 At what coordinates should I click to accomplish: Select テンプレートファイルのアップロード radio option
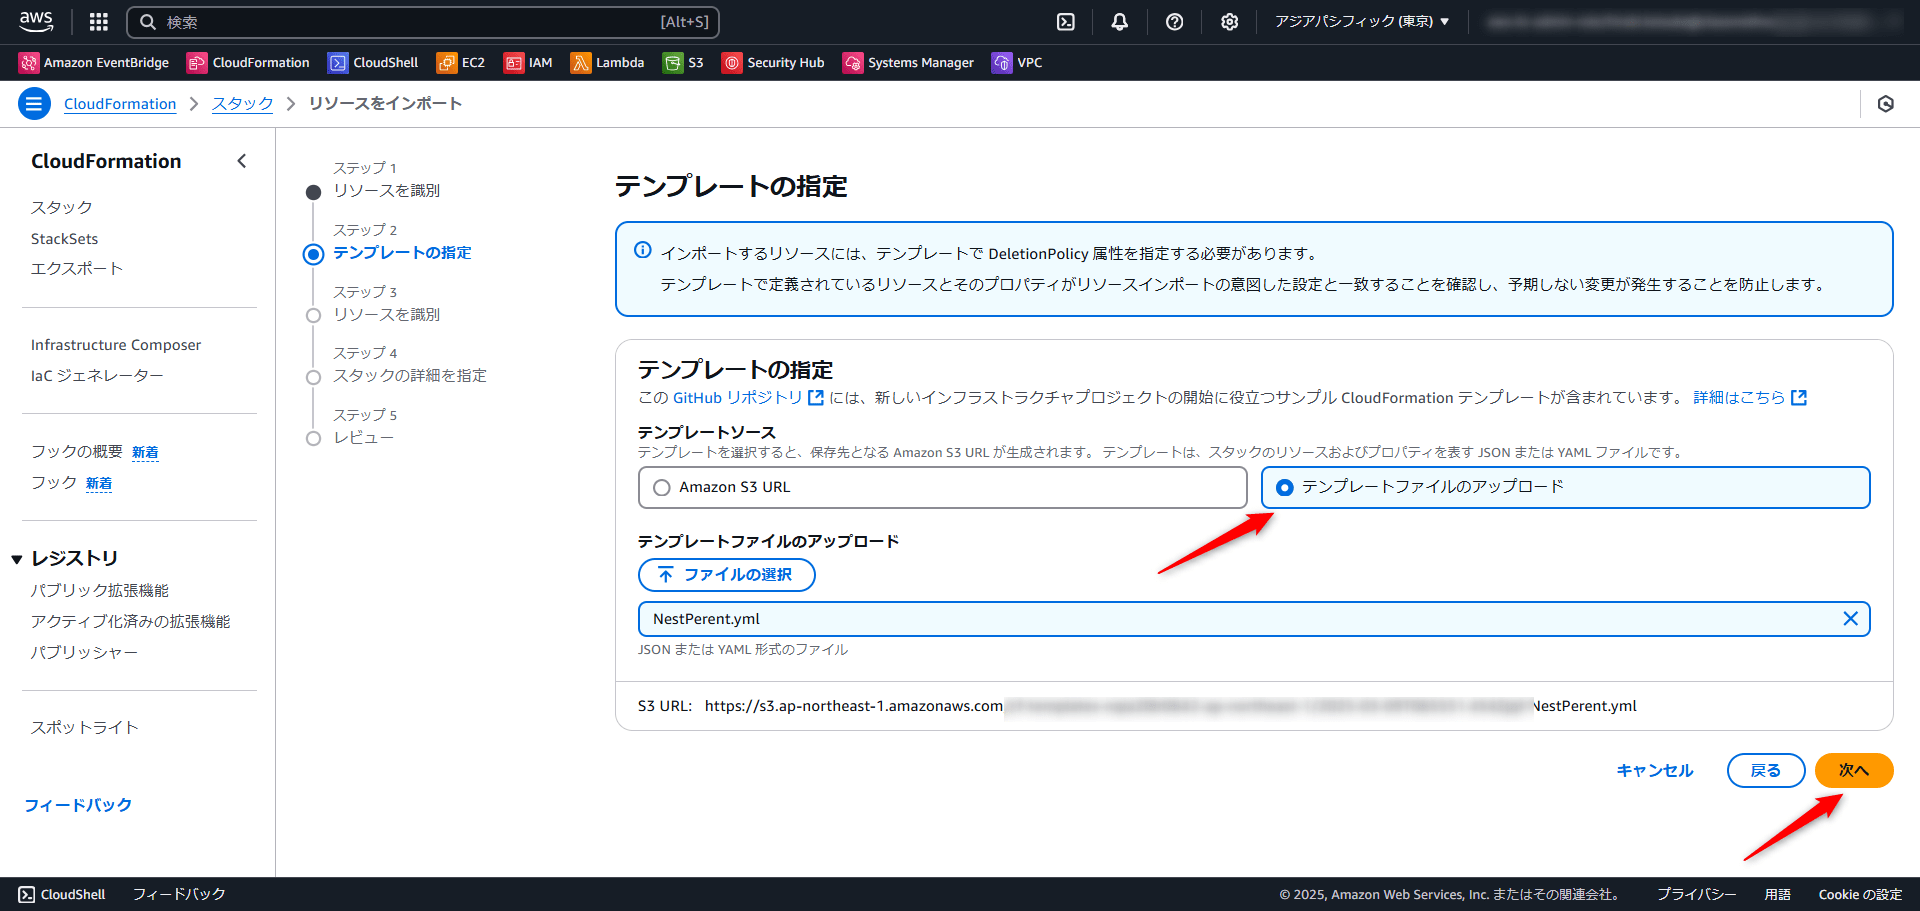1566,487
